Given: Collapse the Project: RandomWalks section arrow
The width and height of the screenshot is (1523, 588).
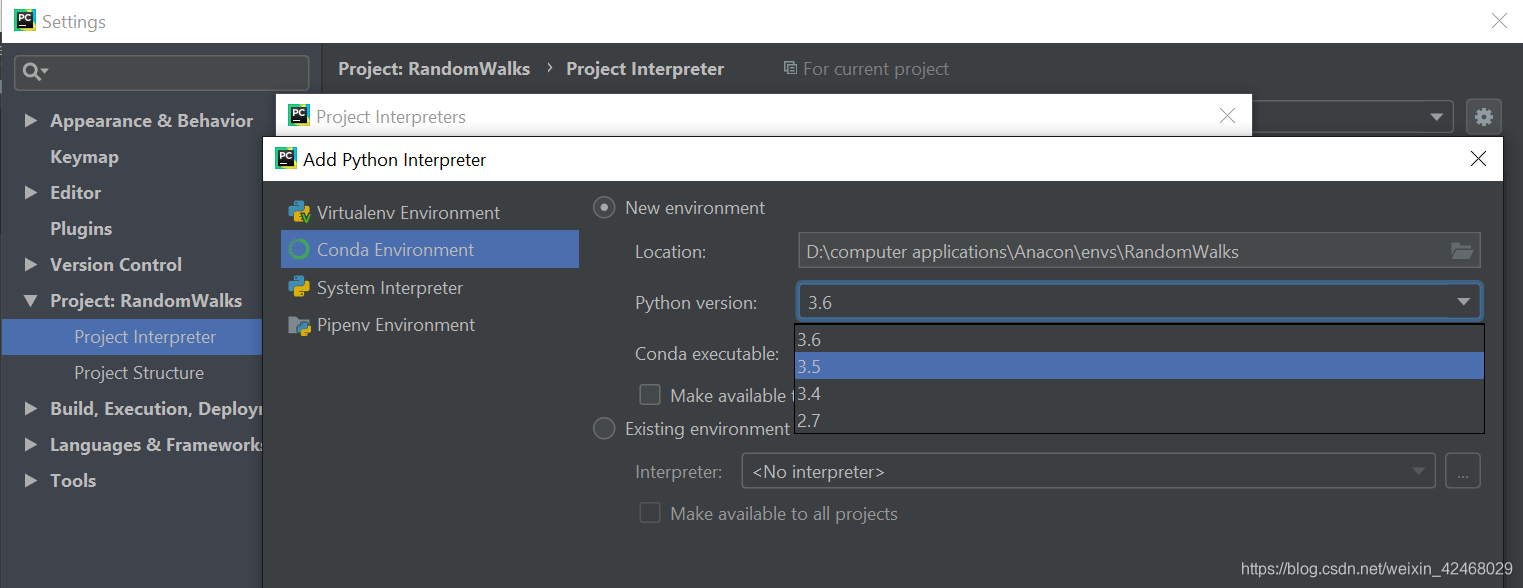Looking at the screenshot, I should coord(31,301).
